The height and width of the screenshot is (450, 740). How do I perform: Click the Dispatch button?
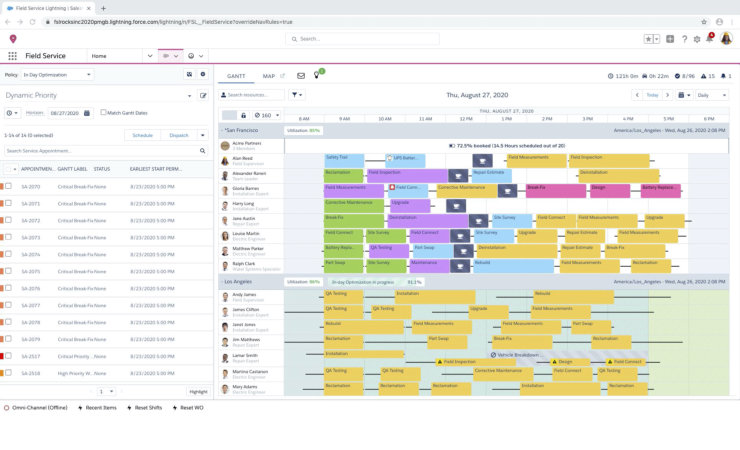179,135
